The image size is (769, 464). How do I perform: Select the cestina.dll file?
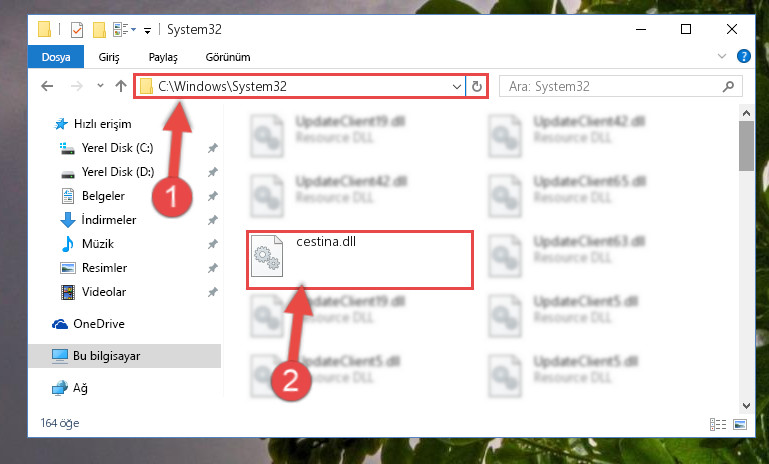[359, 259]
